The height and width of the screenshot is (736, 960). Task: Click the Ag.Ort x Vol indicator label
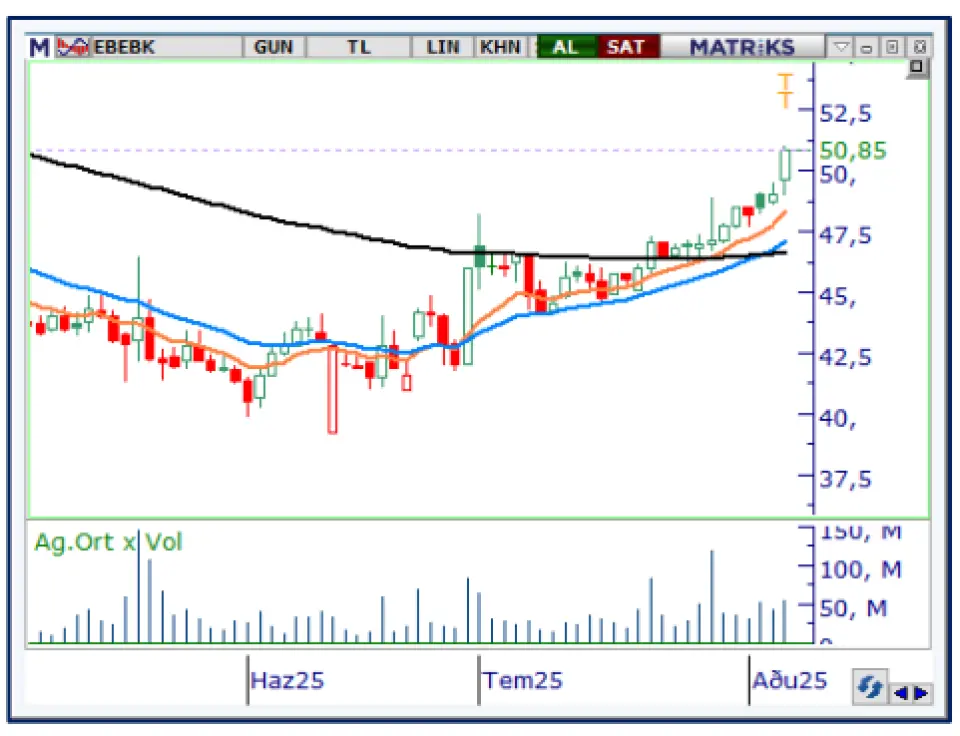(108, 542)
